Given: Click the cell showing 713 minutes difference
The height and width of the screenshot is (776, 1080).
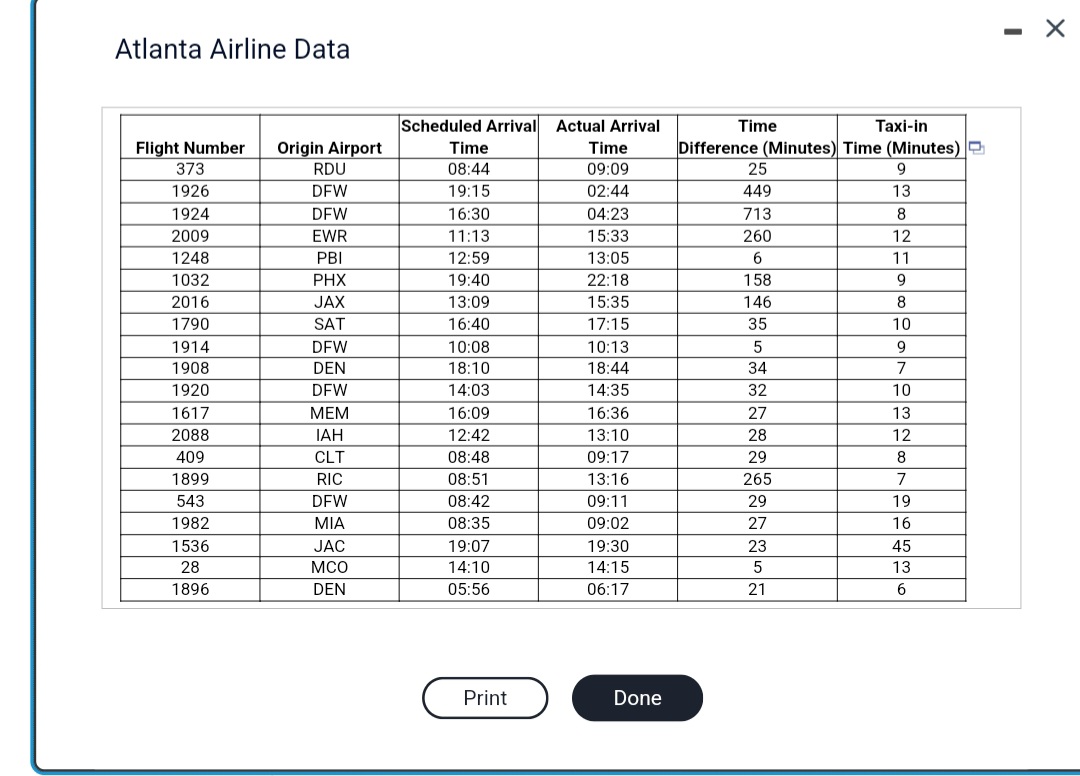Looking at the screenshot, I should click(x=757, y=213).
